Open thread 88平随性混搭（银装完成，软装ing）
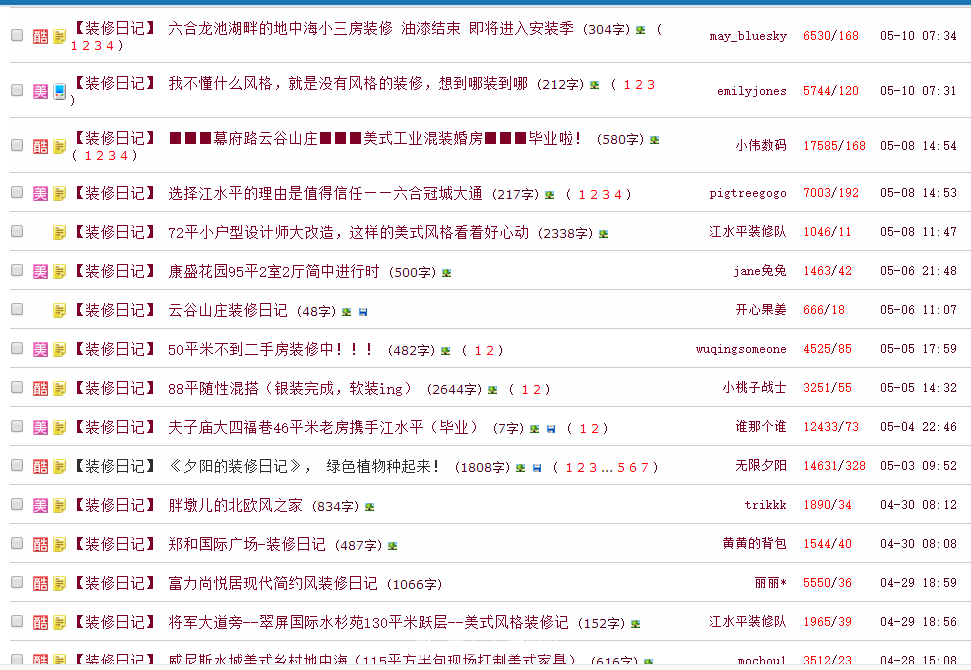This screenshot has width=971, height=670. 290,388
